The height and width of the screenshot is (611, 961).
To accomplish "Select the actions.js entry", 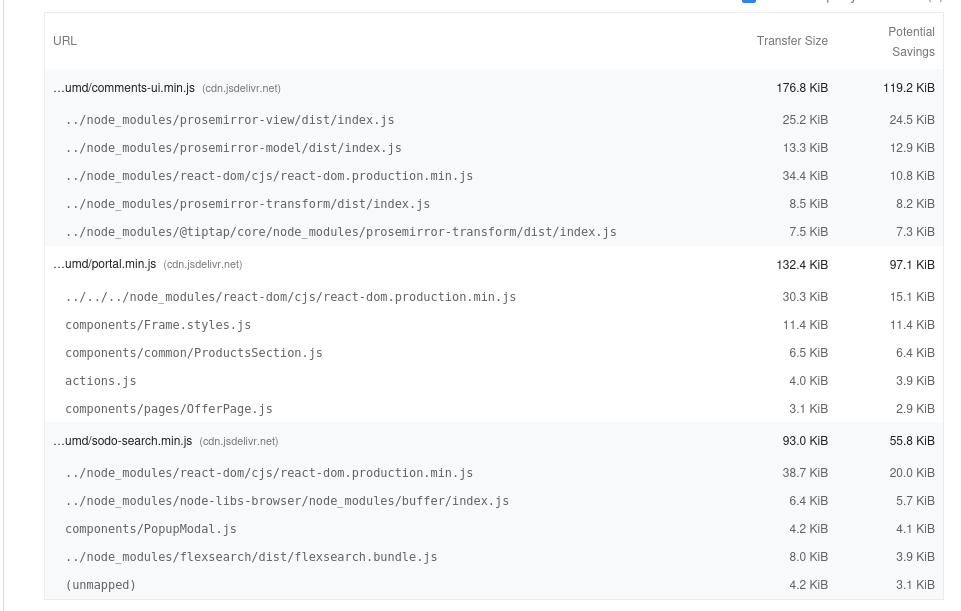I will [x=101, y=381].
